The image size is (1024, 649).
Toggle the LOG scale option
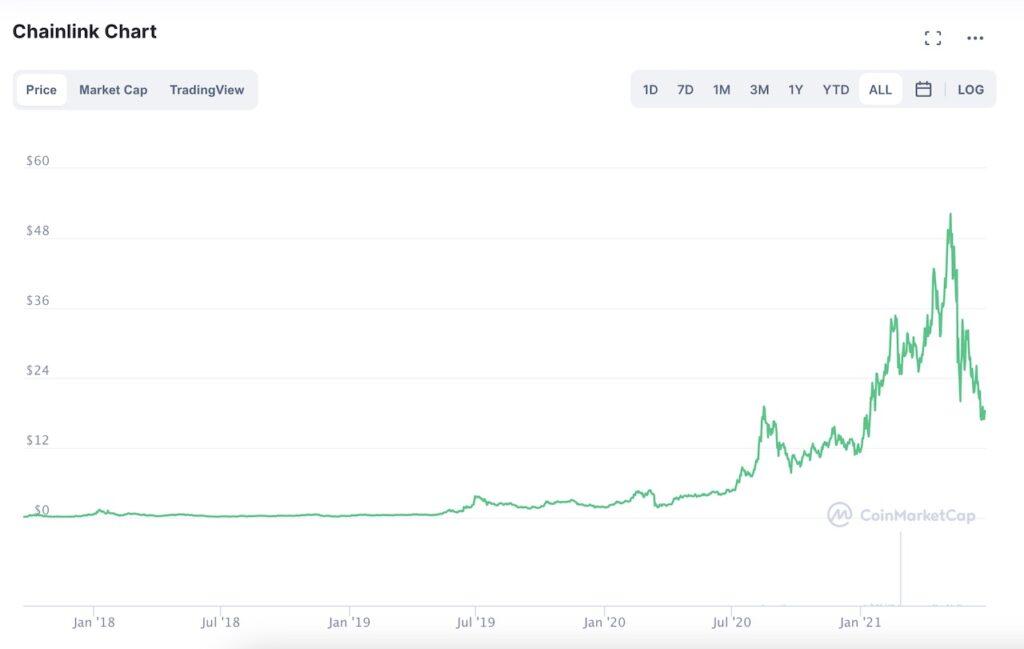pos(970,89)
